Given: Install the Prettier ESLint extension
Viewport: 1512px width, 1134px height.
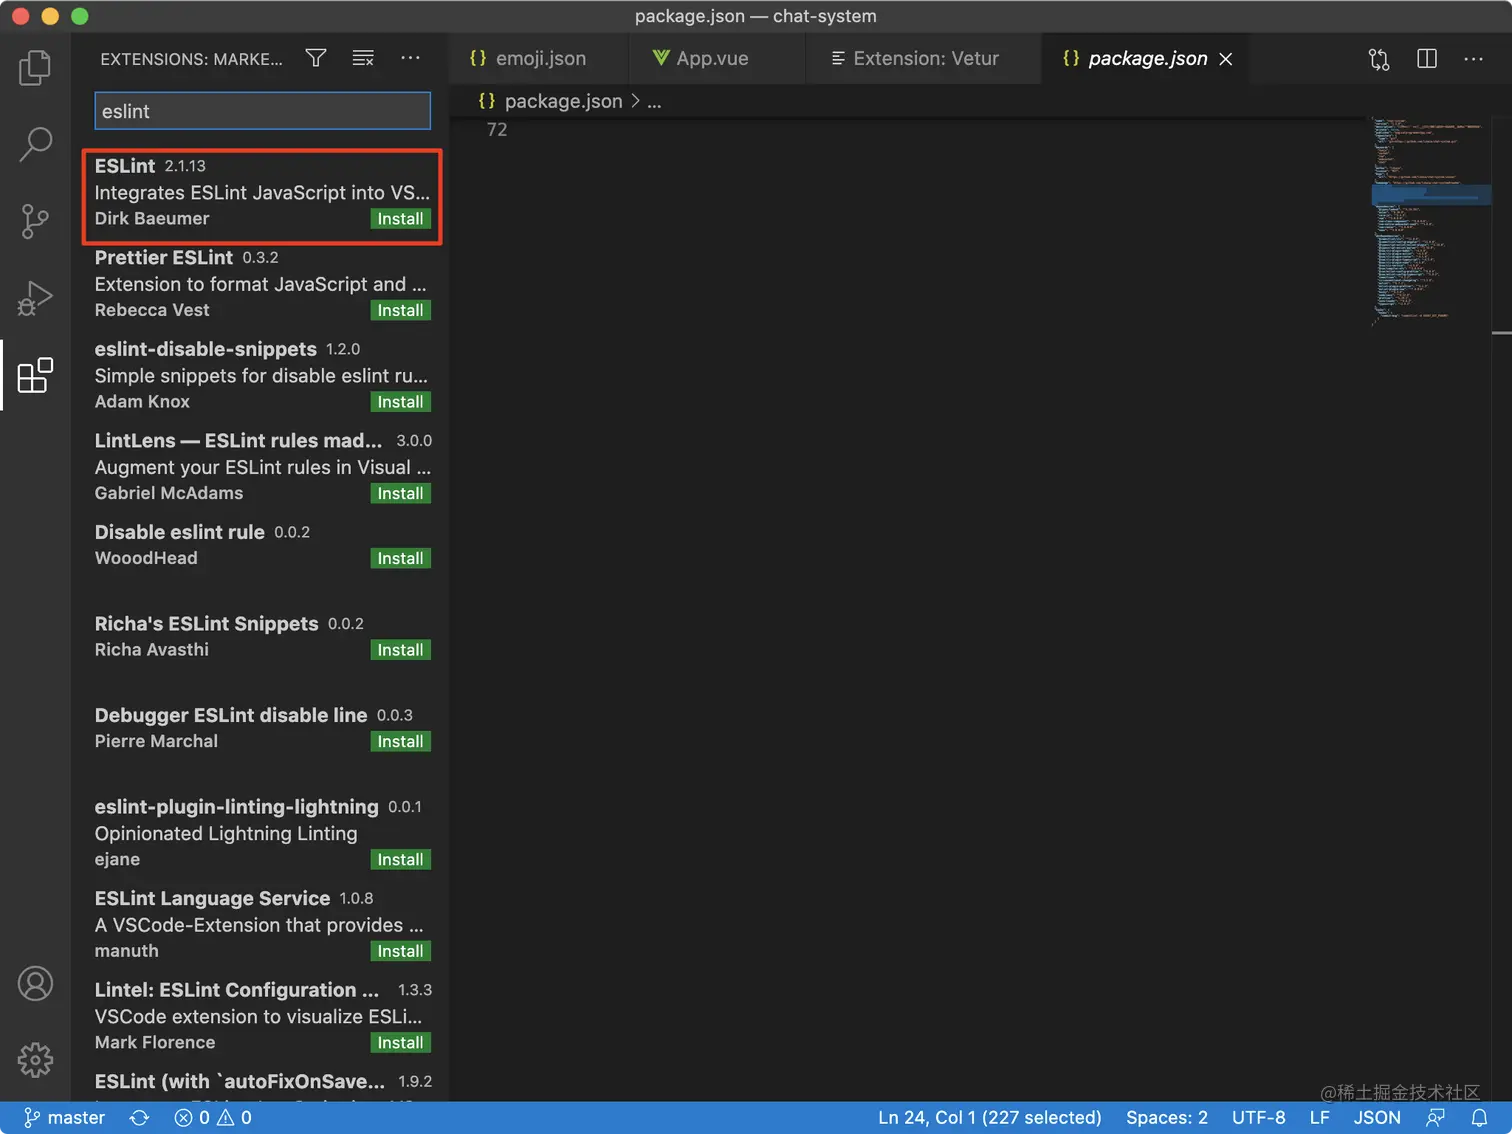Looking at the screenshot, I should coord(400,311).
